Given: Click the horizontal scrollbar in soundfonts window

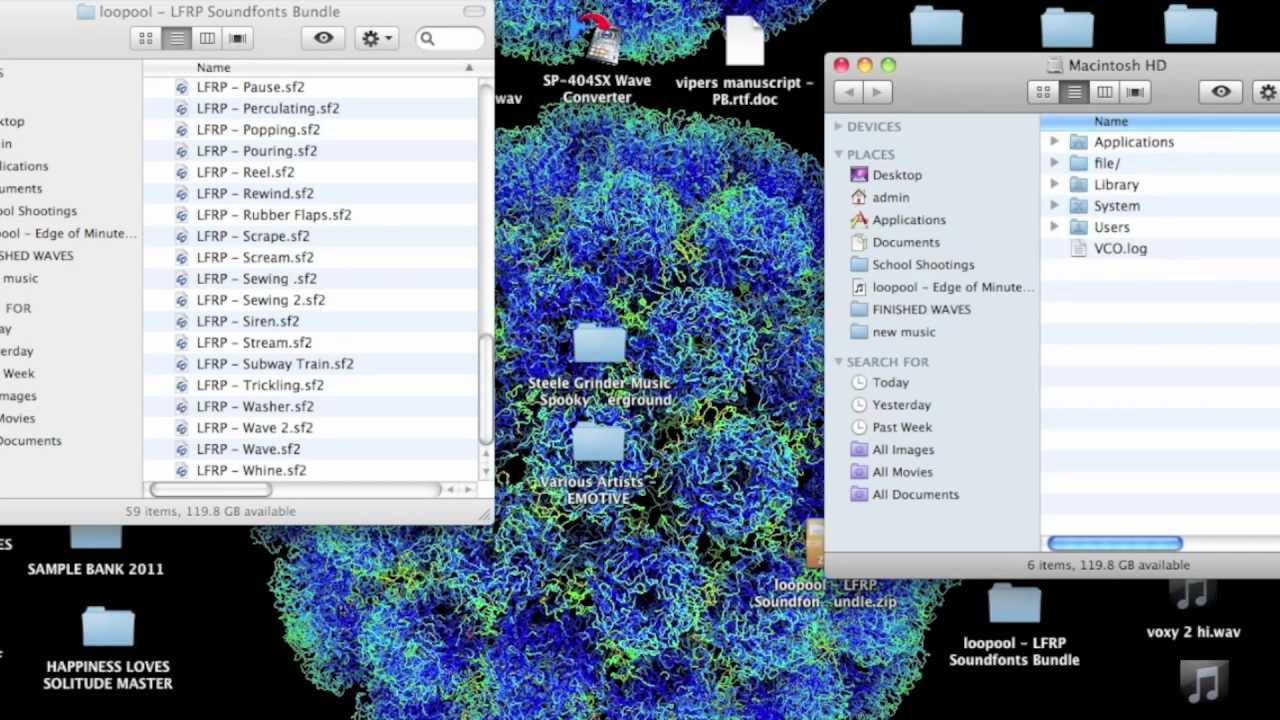Looking at the screenshot, I should click(x=210, y=490).
